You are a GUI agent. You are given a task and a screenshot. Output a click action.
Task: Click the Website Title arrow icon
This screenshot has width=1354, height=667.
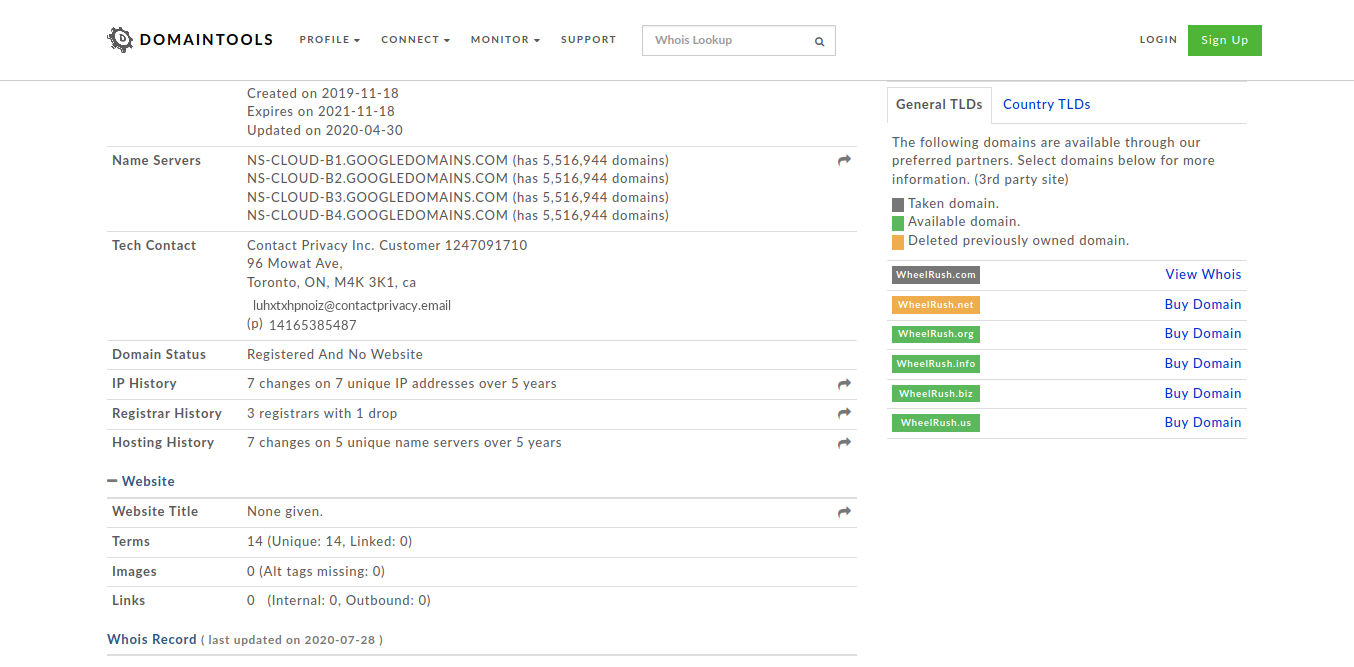pos(844,512)
